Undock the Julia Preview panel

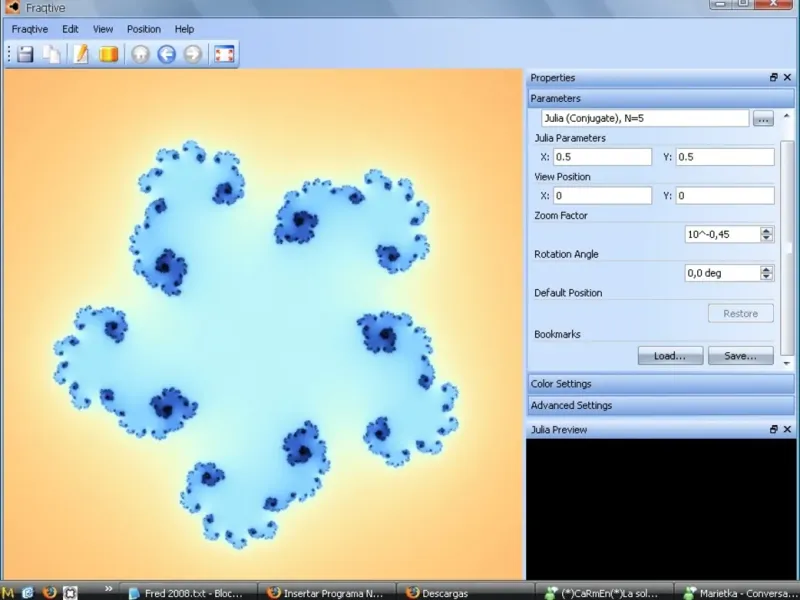coord(774,430)
